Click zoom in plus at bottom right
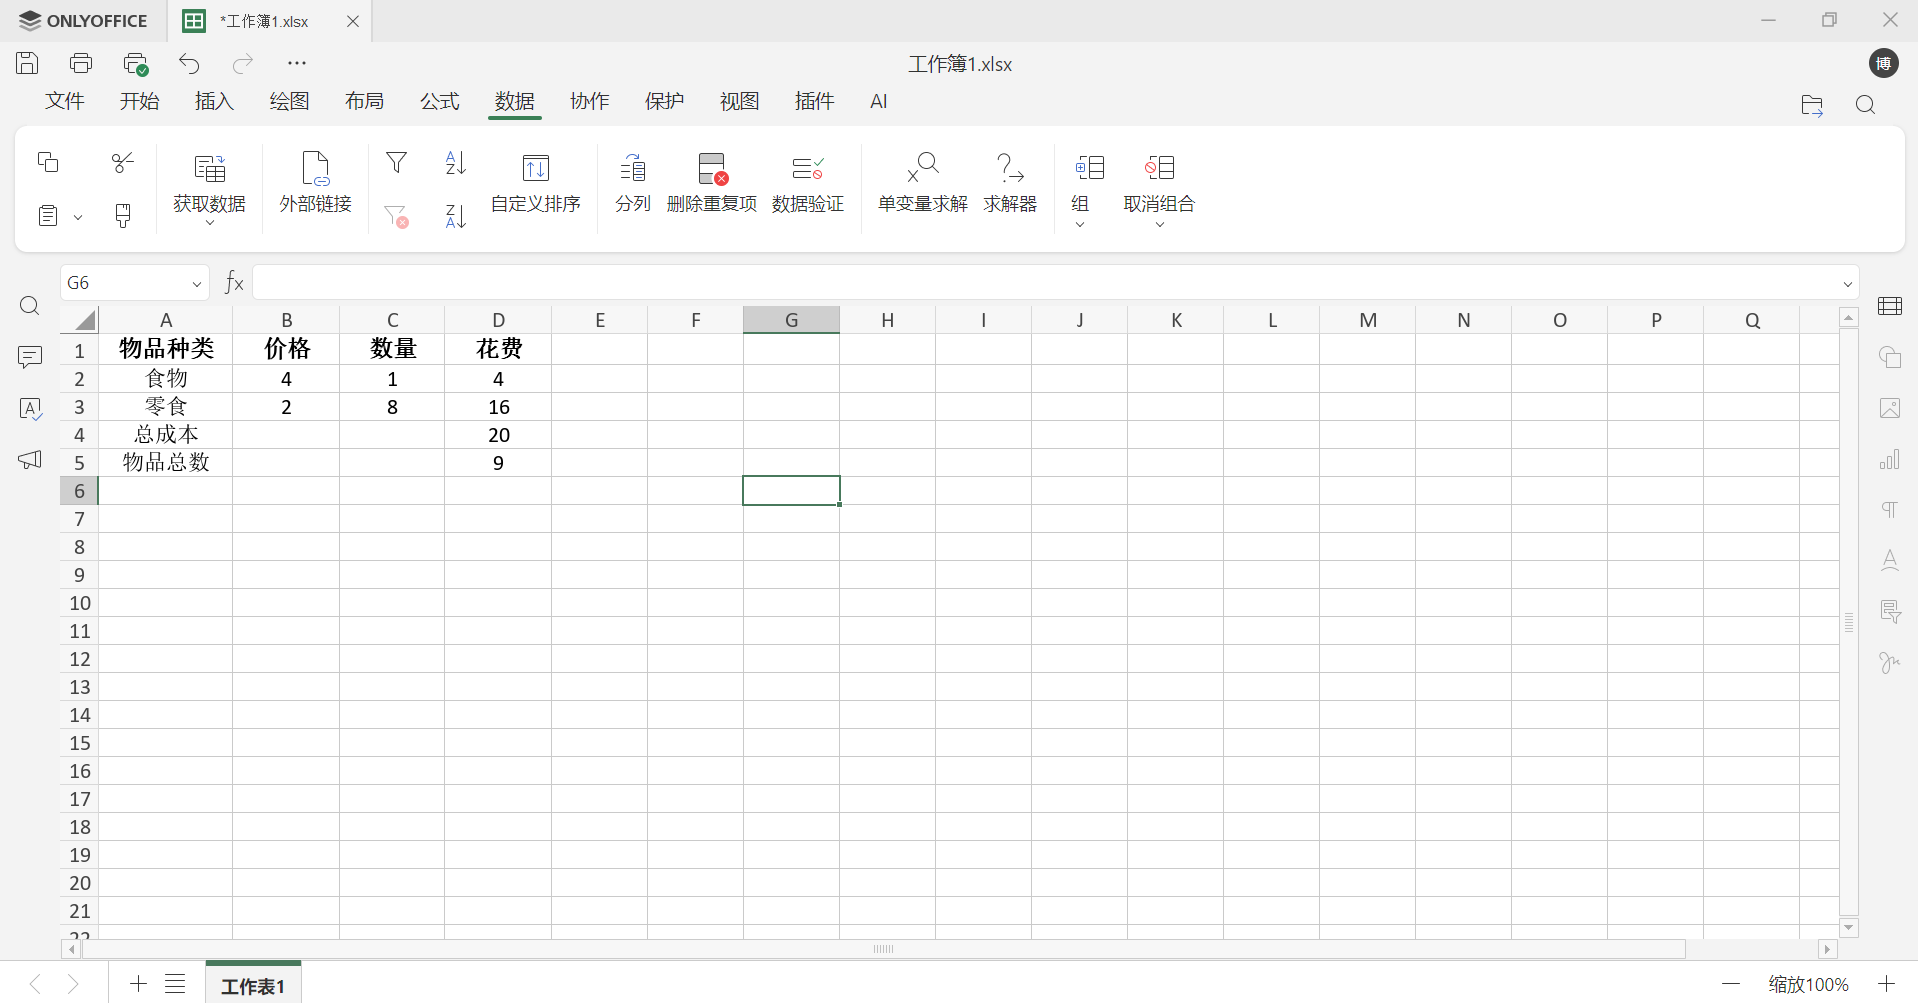The image size is (1918, 1003). [1886, 984]
